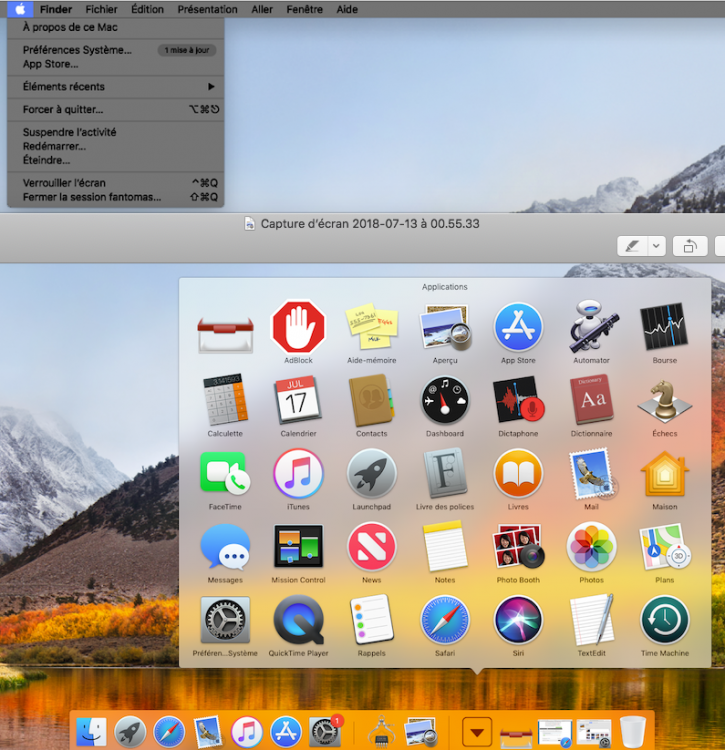Open the Édition menu
This screenshot has height=750, width=725.
pyautogui.click(x=147, y=9)
